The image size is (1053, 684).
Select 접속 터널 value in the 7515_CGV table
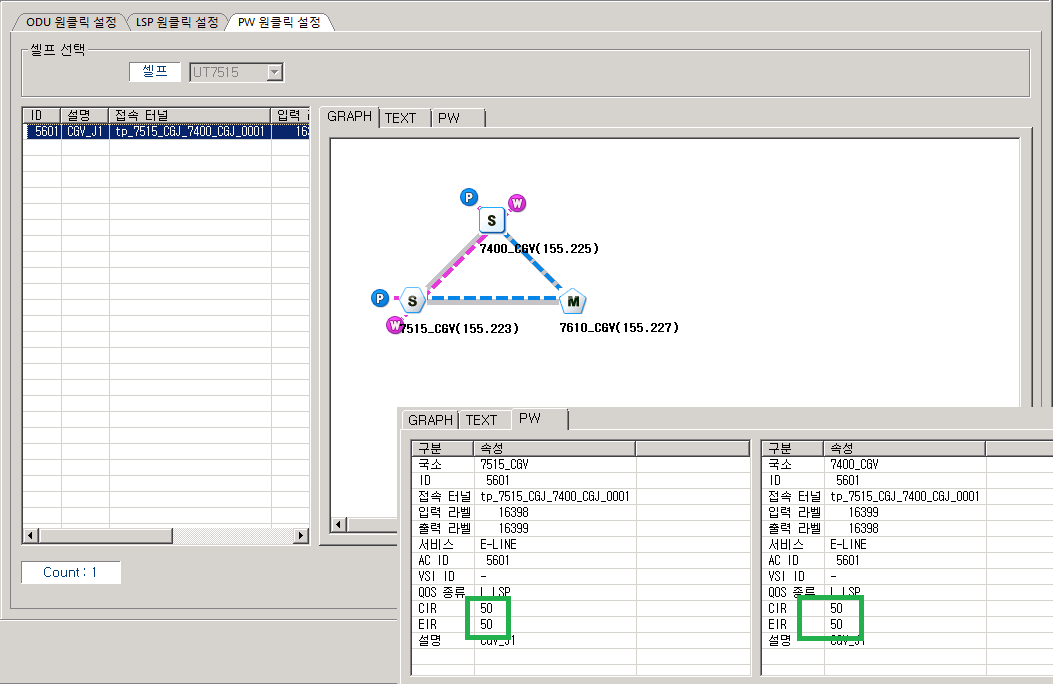[555, 497]
